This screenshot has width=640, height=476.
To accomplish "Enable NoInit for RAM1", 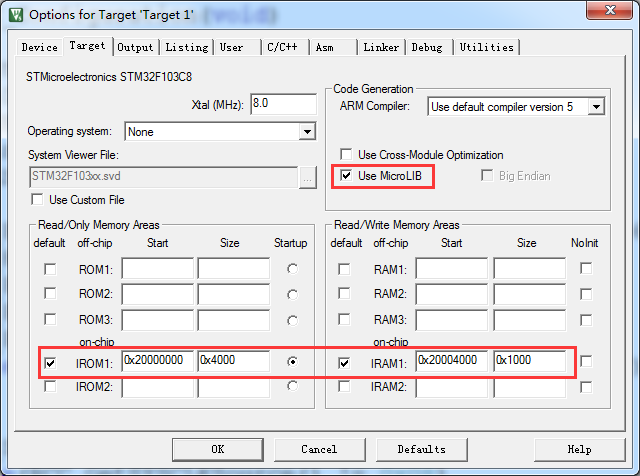I will (x=586, y=268).
